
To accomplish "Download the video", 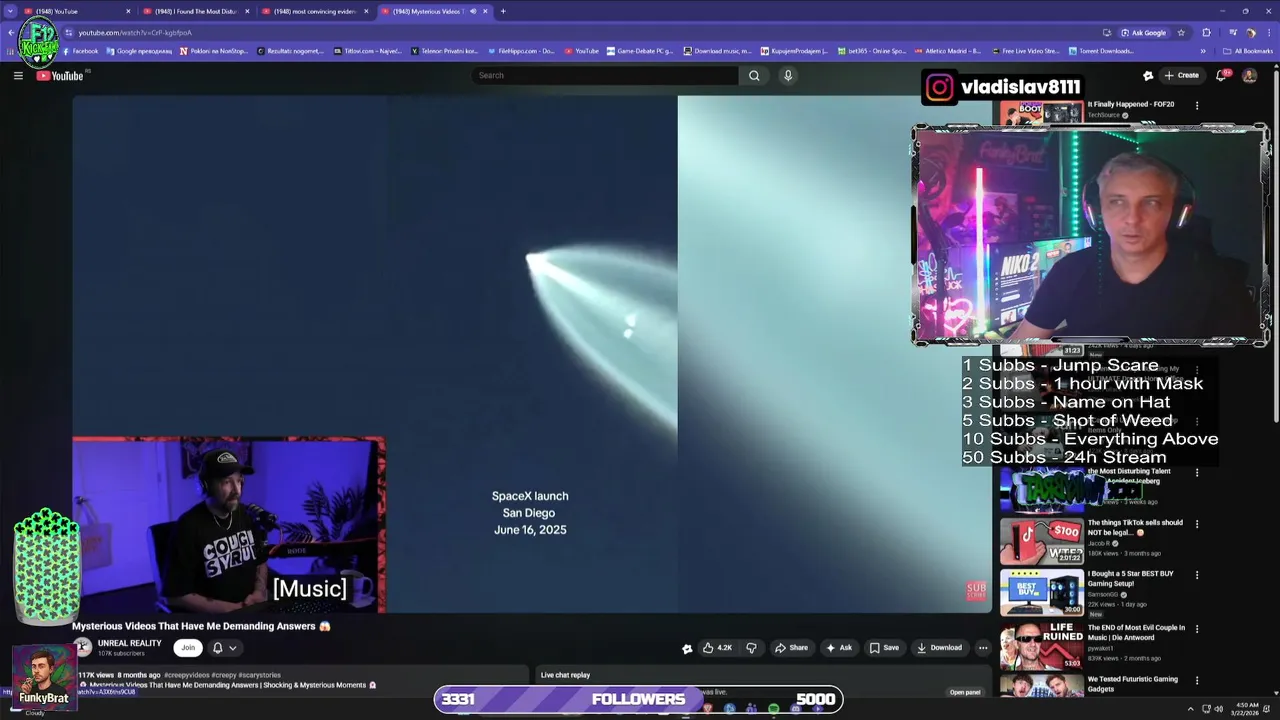I will coord(940,648).
